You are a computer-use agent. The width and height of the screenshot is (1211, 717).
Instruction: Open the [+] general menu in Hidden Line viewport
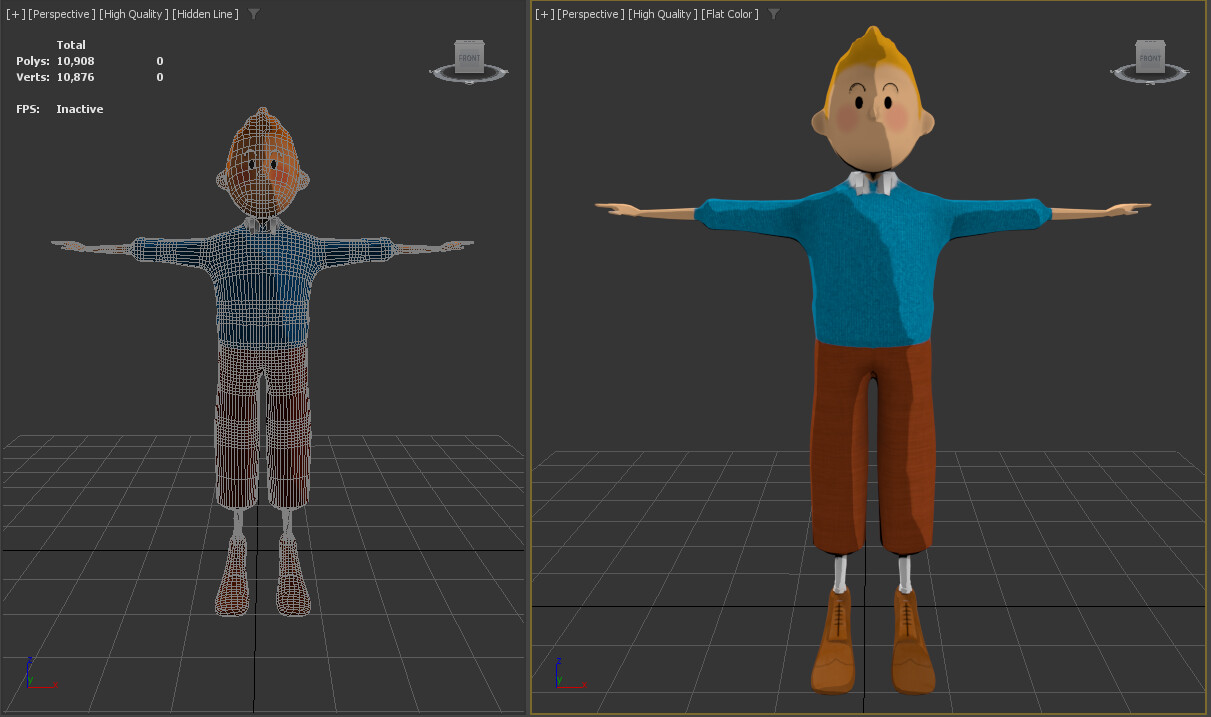point(16,14)
